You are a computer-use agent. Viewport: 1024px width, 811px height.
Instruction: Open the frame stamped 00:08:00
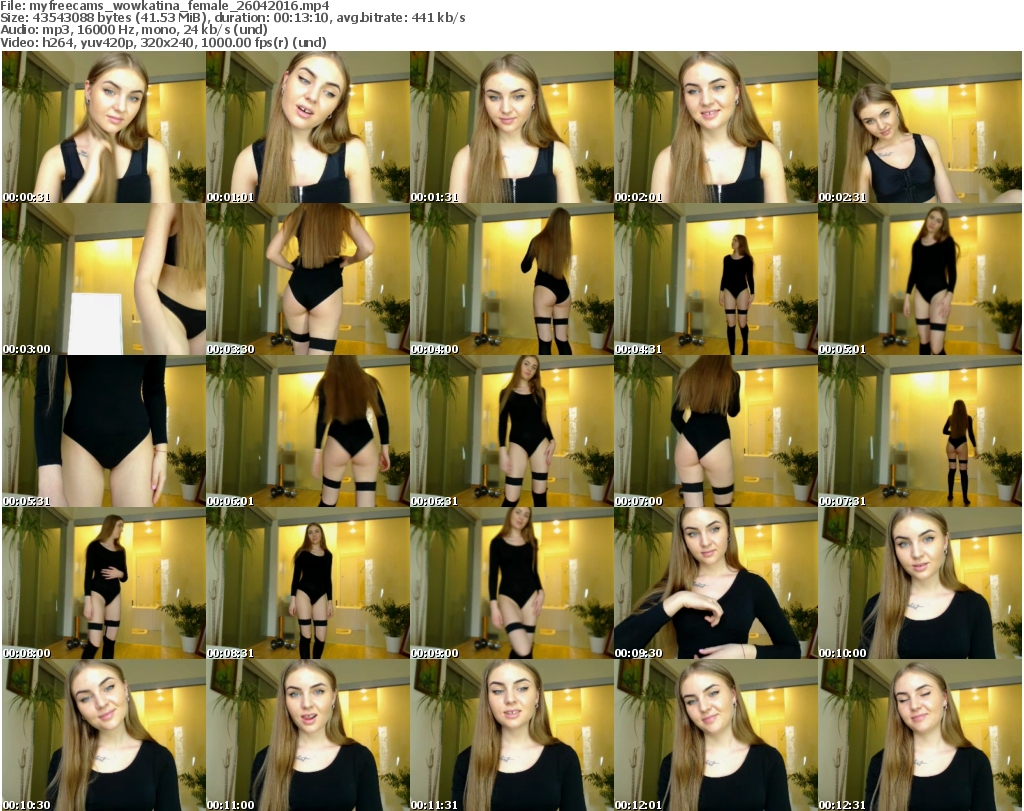[x=104, y=583]
